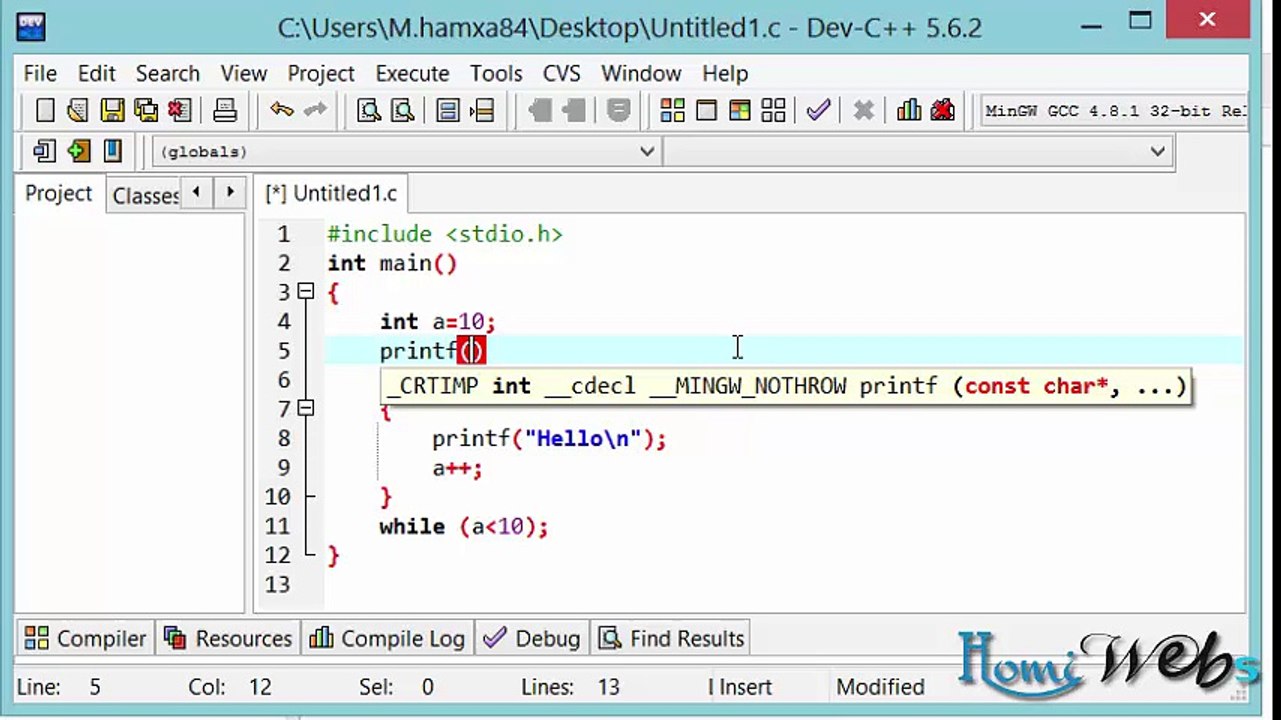
Task: Open the Find Results bottom tab
Action: (x=671, y=638)
